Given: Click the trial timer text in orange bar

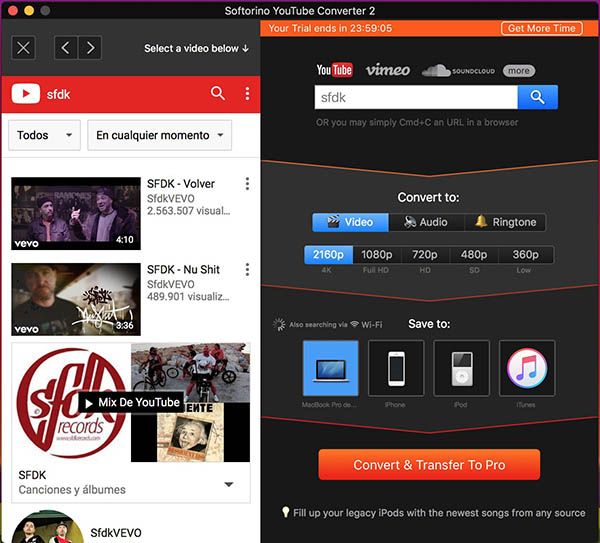Looking at the screenshot, I should 330,28.
